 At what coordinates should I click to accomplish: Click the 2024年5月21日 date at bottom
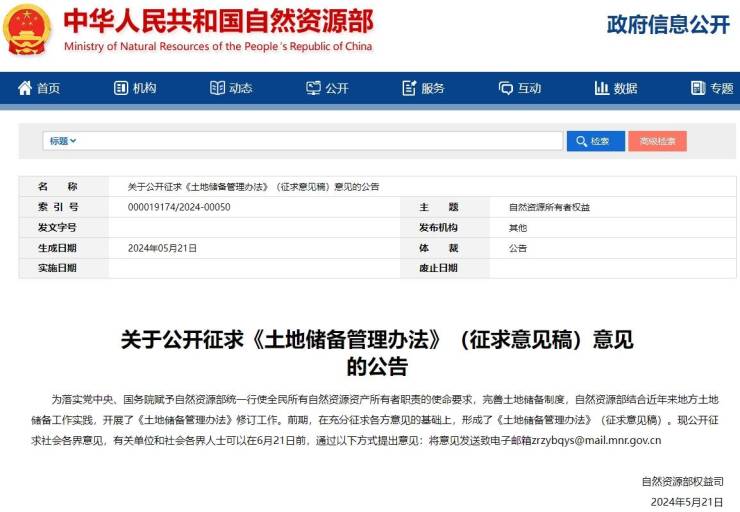click(687, 502)
